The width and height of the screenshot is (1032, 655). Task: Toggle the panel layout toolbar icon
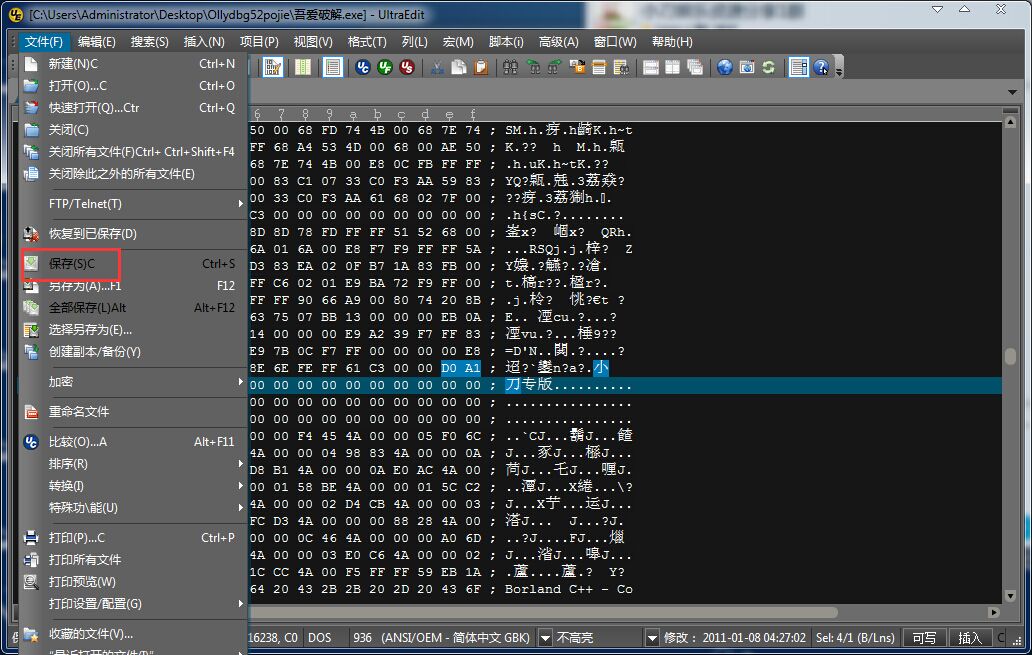[x=799, y=67]
